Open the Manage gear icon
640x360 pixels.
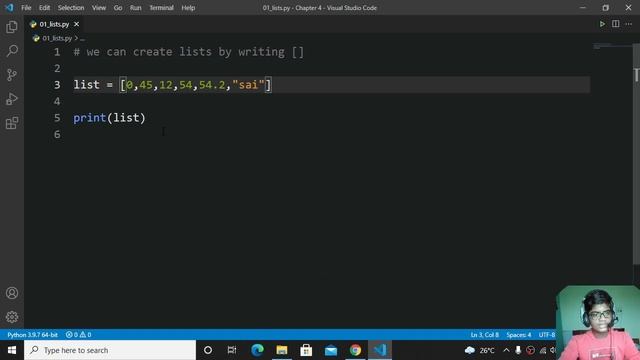pos(12,317)
